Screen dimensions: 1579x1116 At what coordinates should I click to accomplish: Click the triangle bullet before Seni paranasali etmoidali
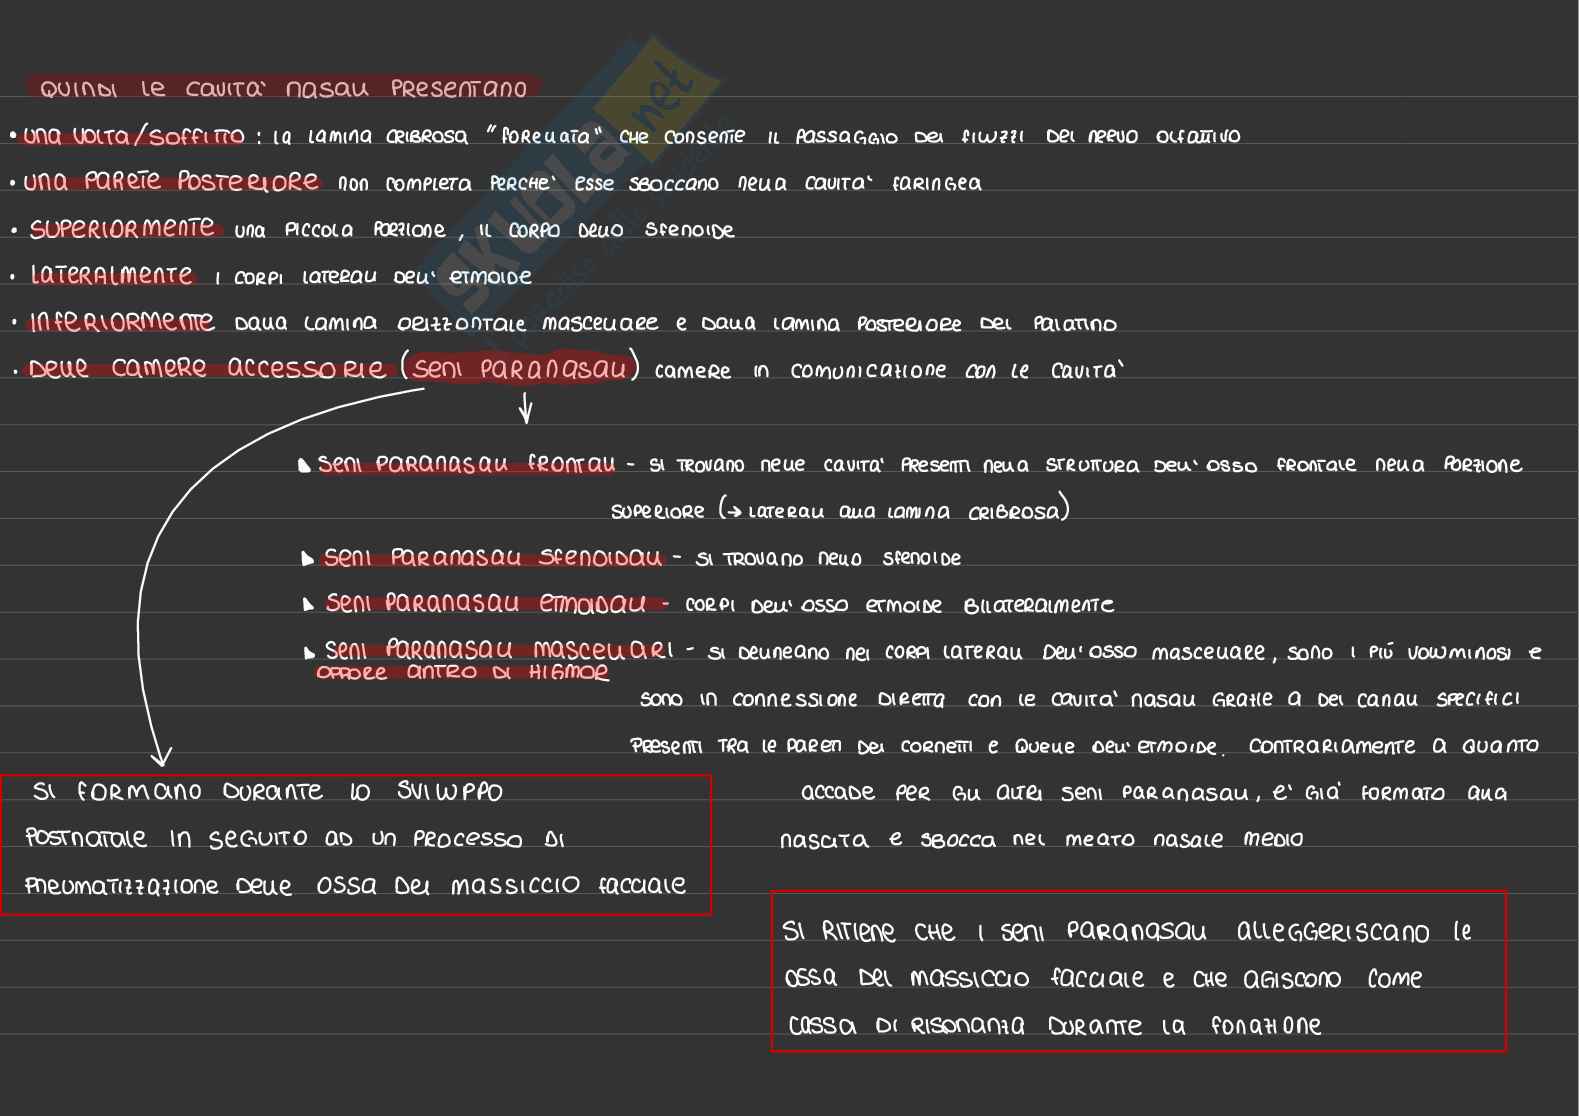pos(308,605)
